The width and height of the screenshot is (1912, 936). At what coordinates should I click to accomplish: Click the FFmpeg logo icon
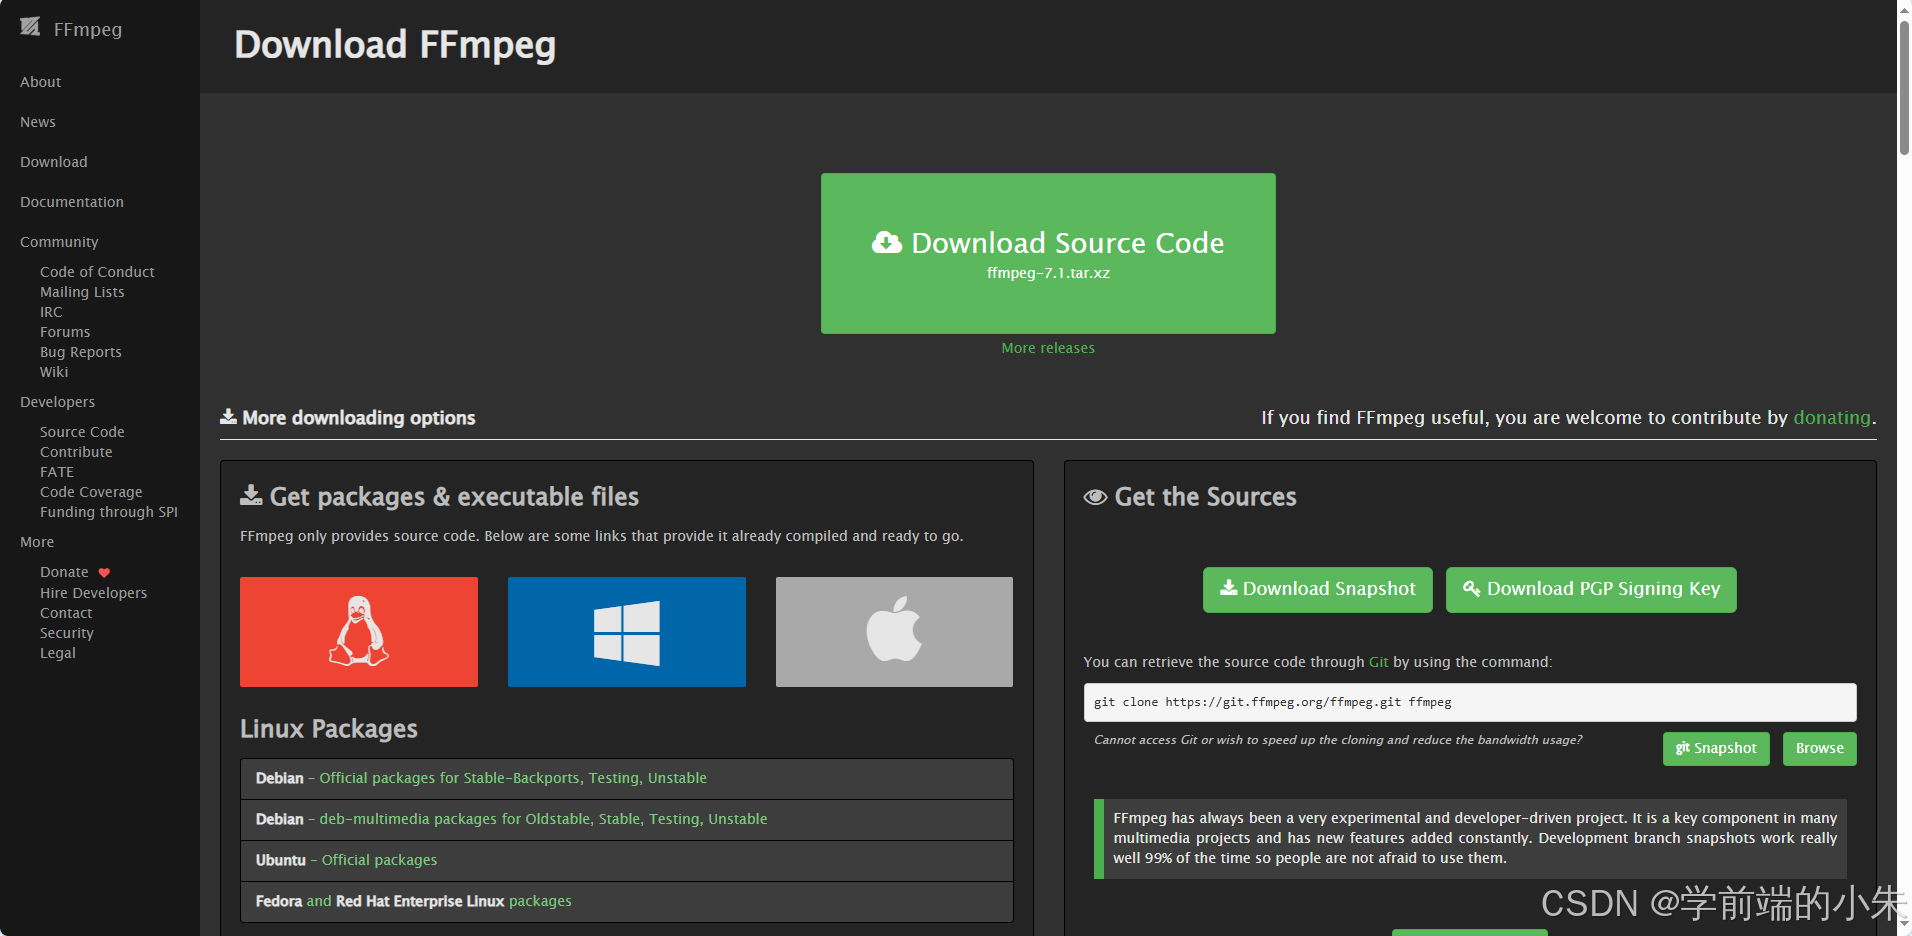point(30,27)
